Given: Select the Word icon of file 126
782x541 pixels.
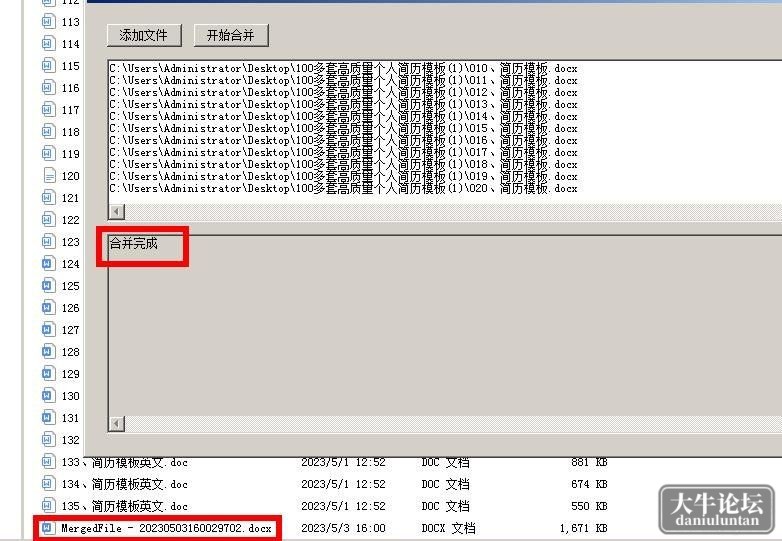Looking at the screenshot, I should pos(48,308).
